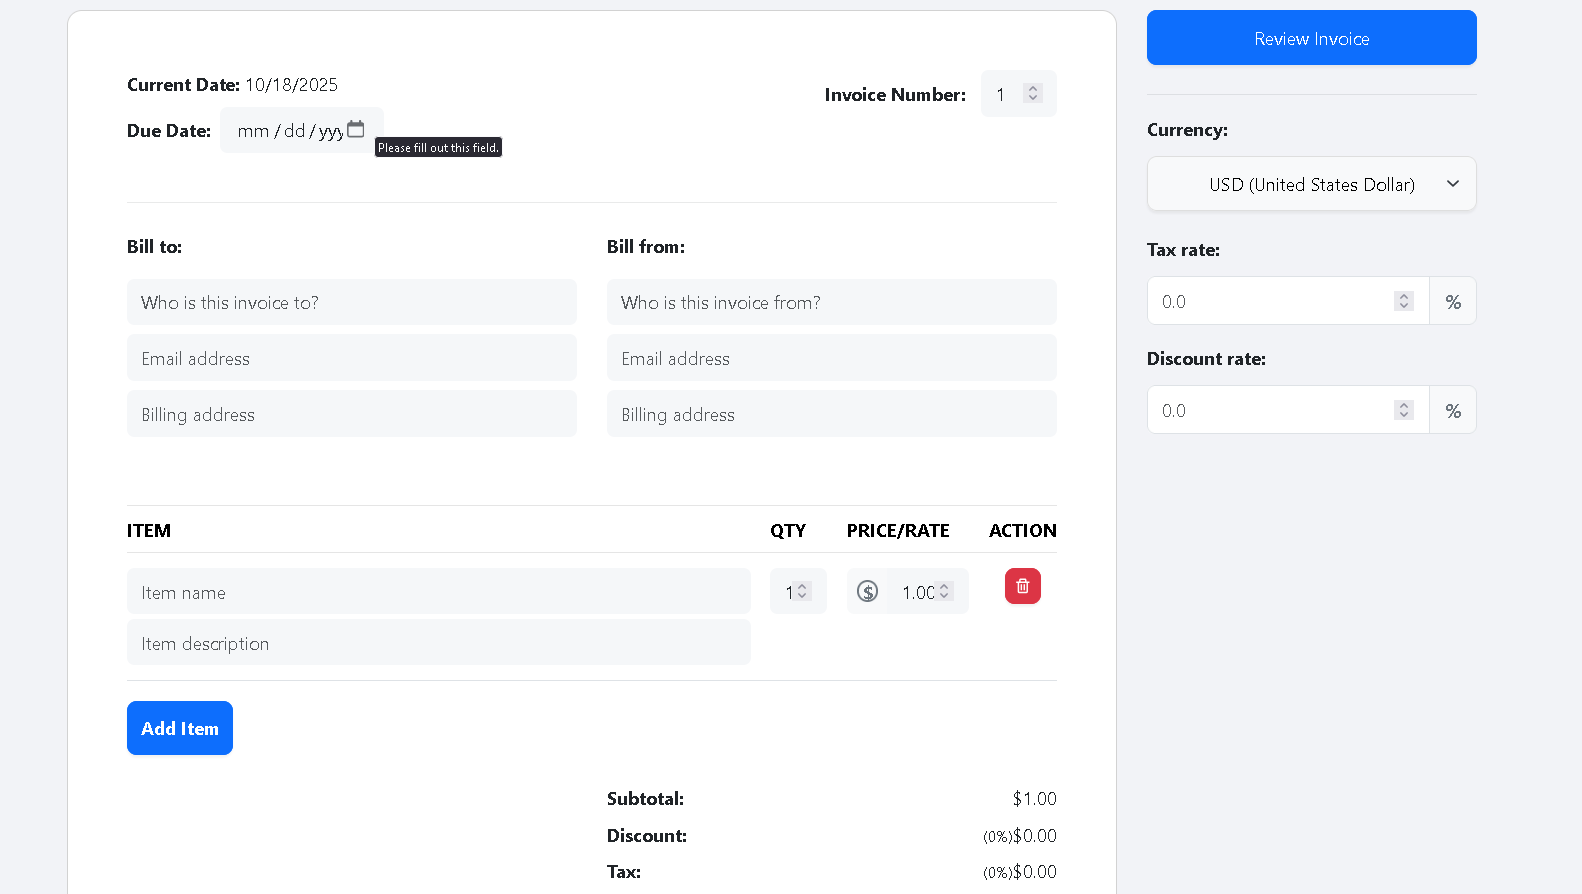Open the Currency dropdown

1311,184
